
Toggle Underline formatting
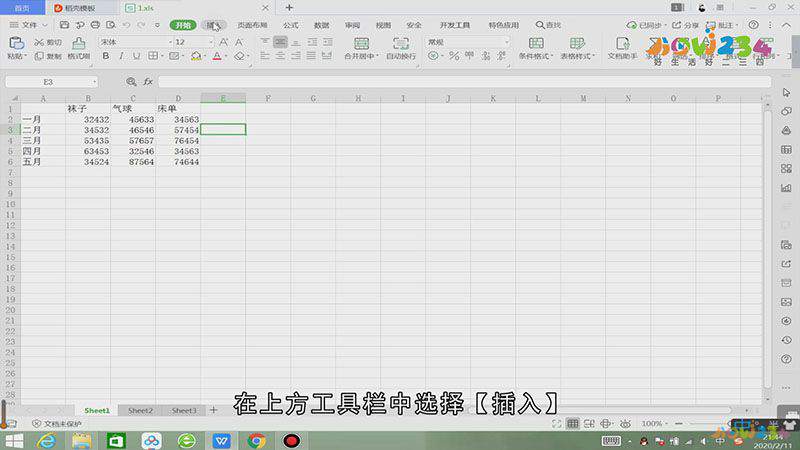136,56
